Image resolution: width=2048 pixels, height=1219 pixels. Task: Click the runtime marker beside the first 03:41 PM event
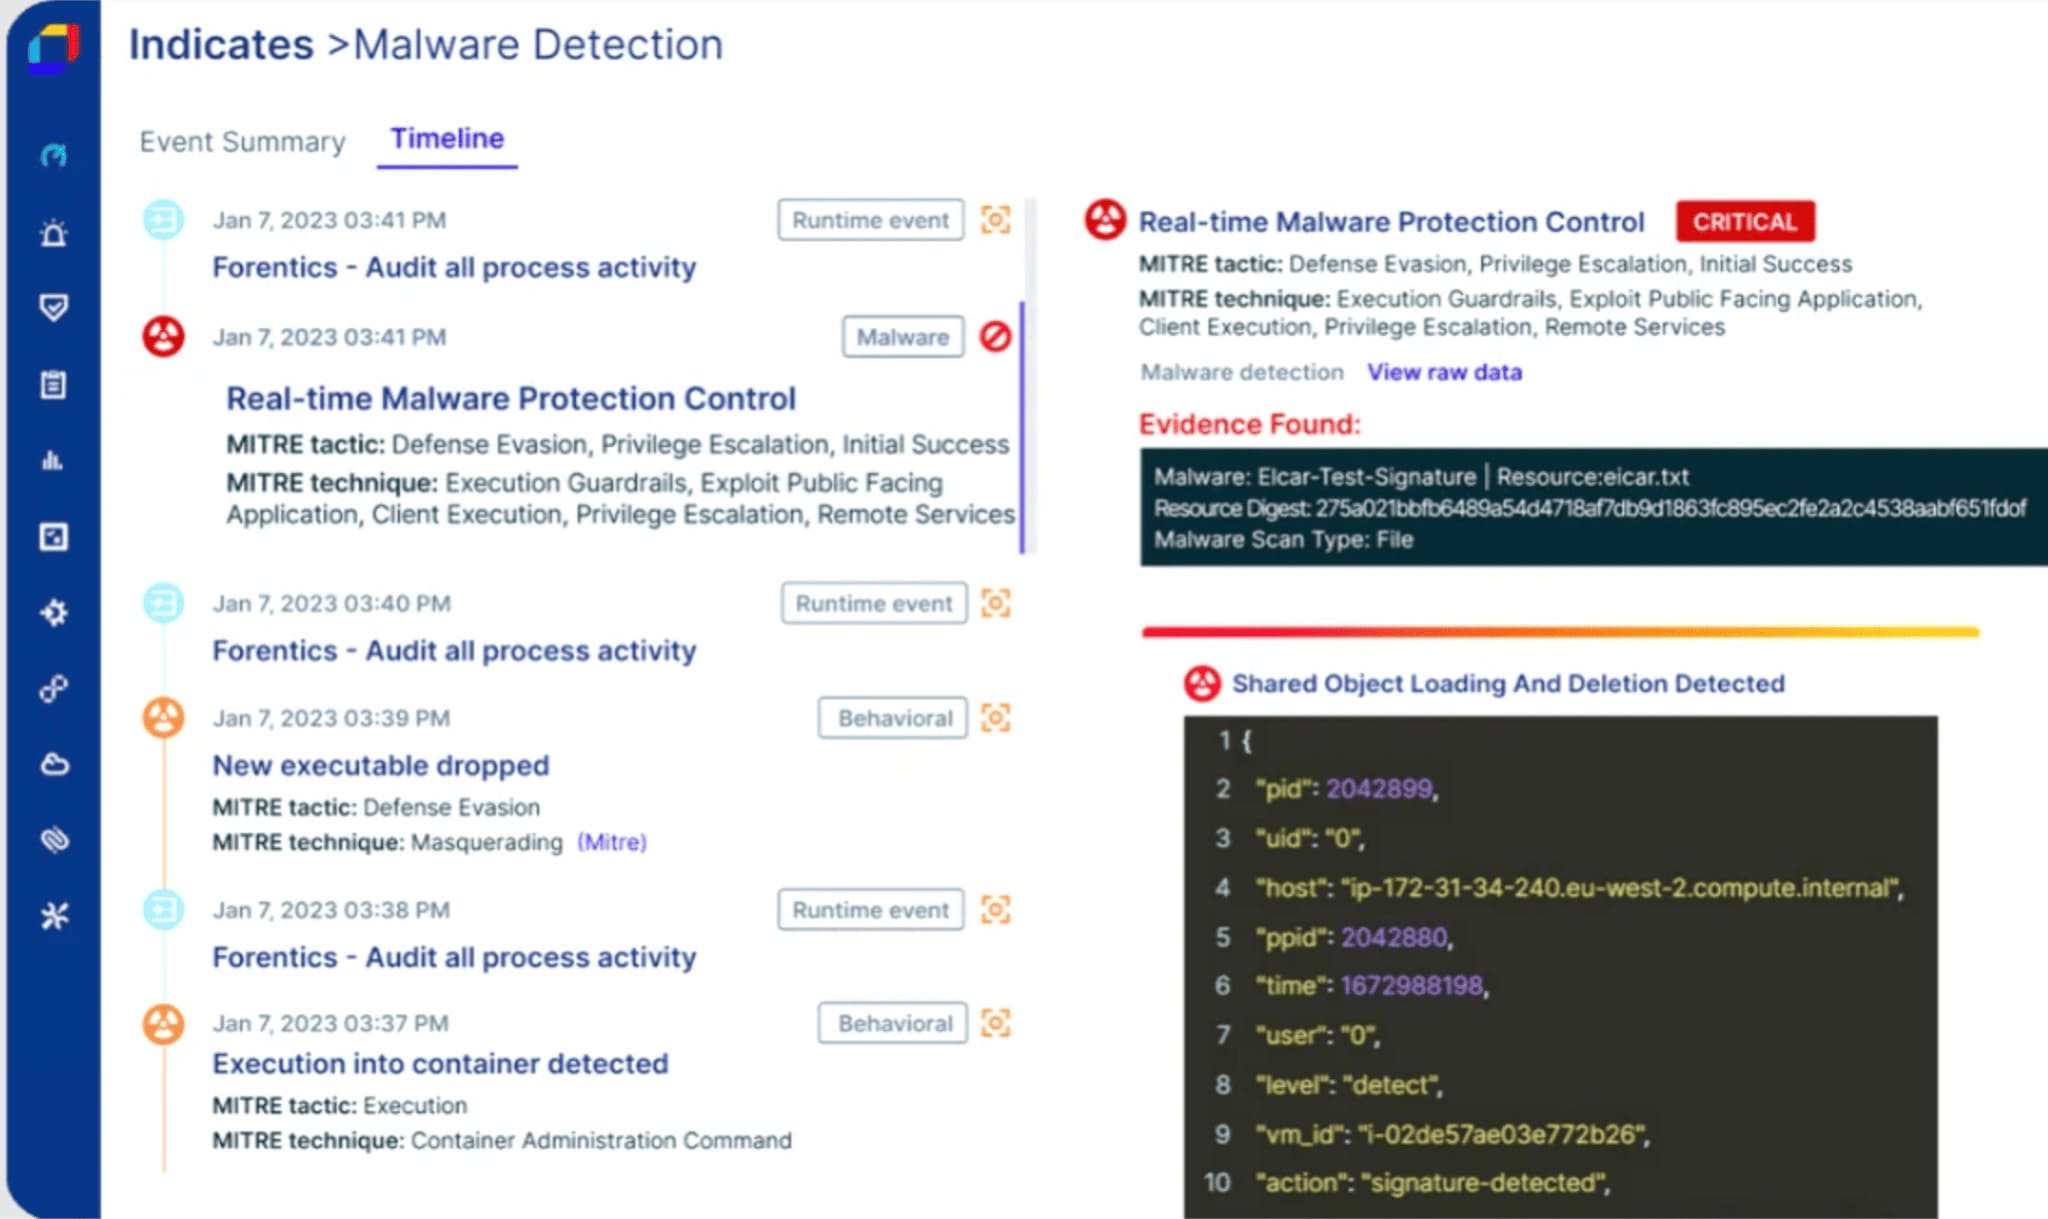(163, 219)
